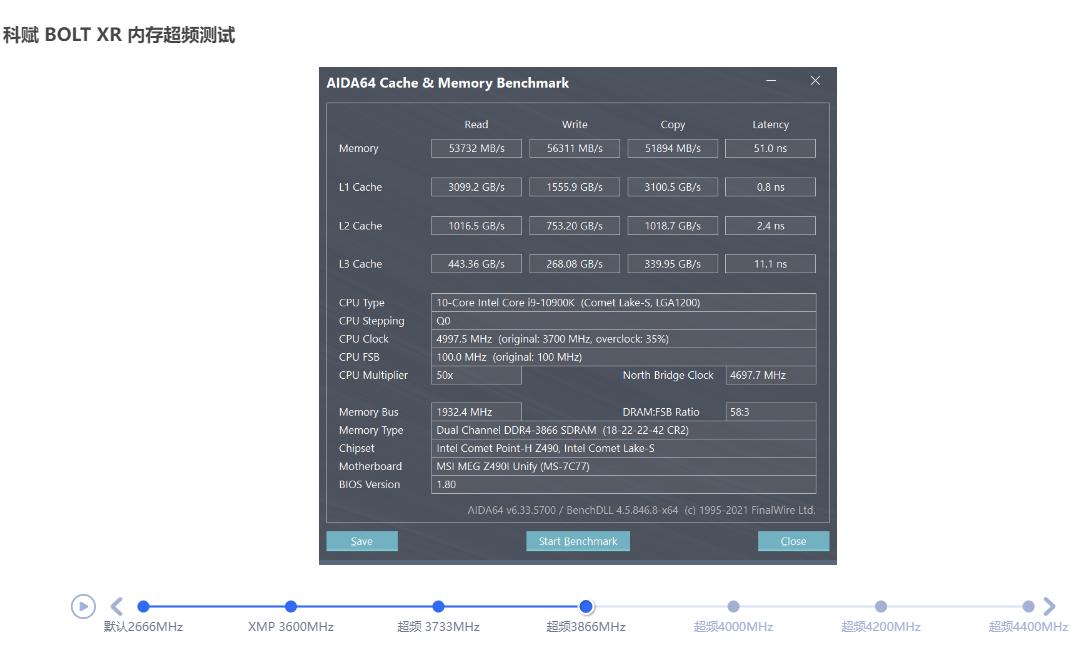Click the Latency column header
The width and height of the screenshot is (1089, 645).
(770, 124)
